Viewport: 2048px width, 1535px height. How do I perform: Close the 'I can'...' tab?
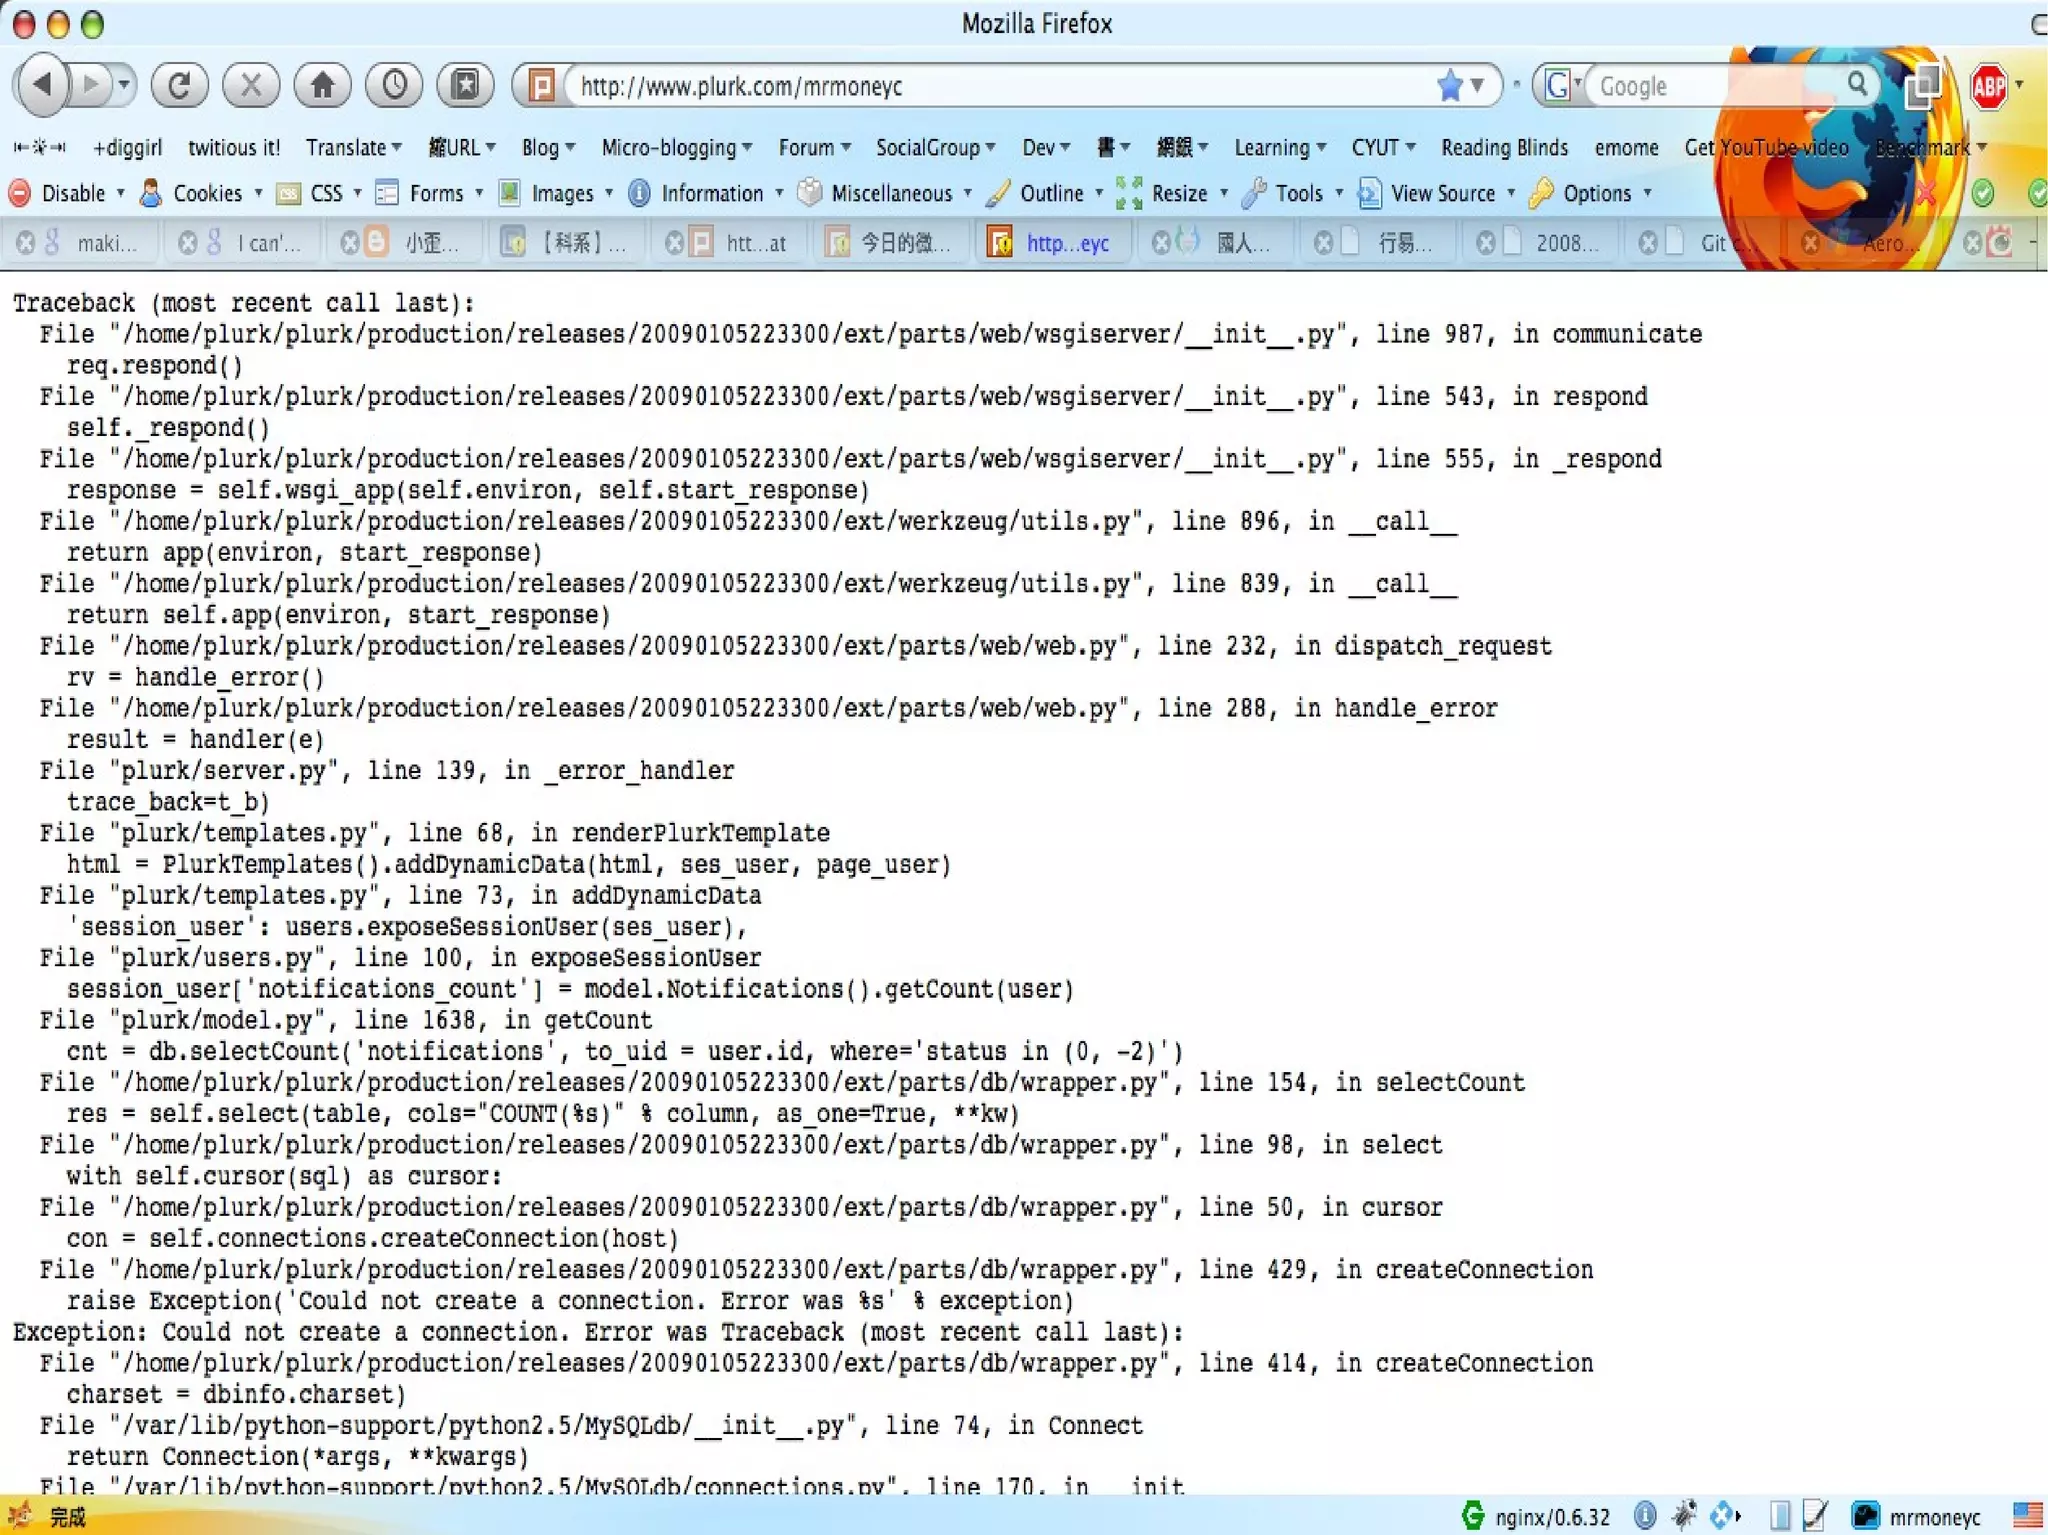coord(187,243)
